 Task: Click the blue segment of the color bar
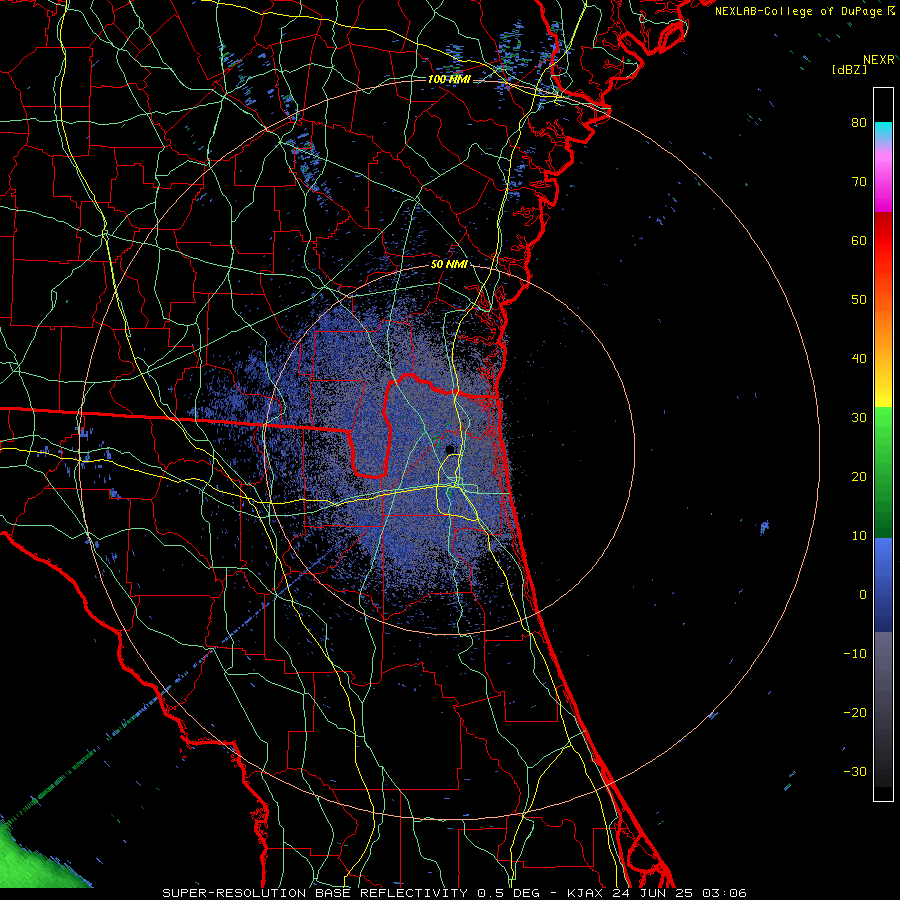click(883, 585)
